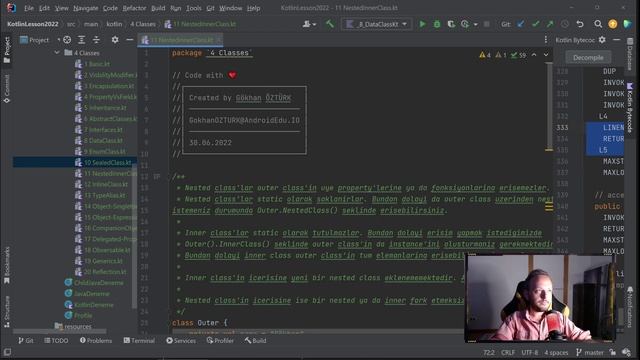Click the Project tree vertical scrollbar

click(x=134, y=237)
